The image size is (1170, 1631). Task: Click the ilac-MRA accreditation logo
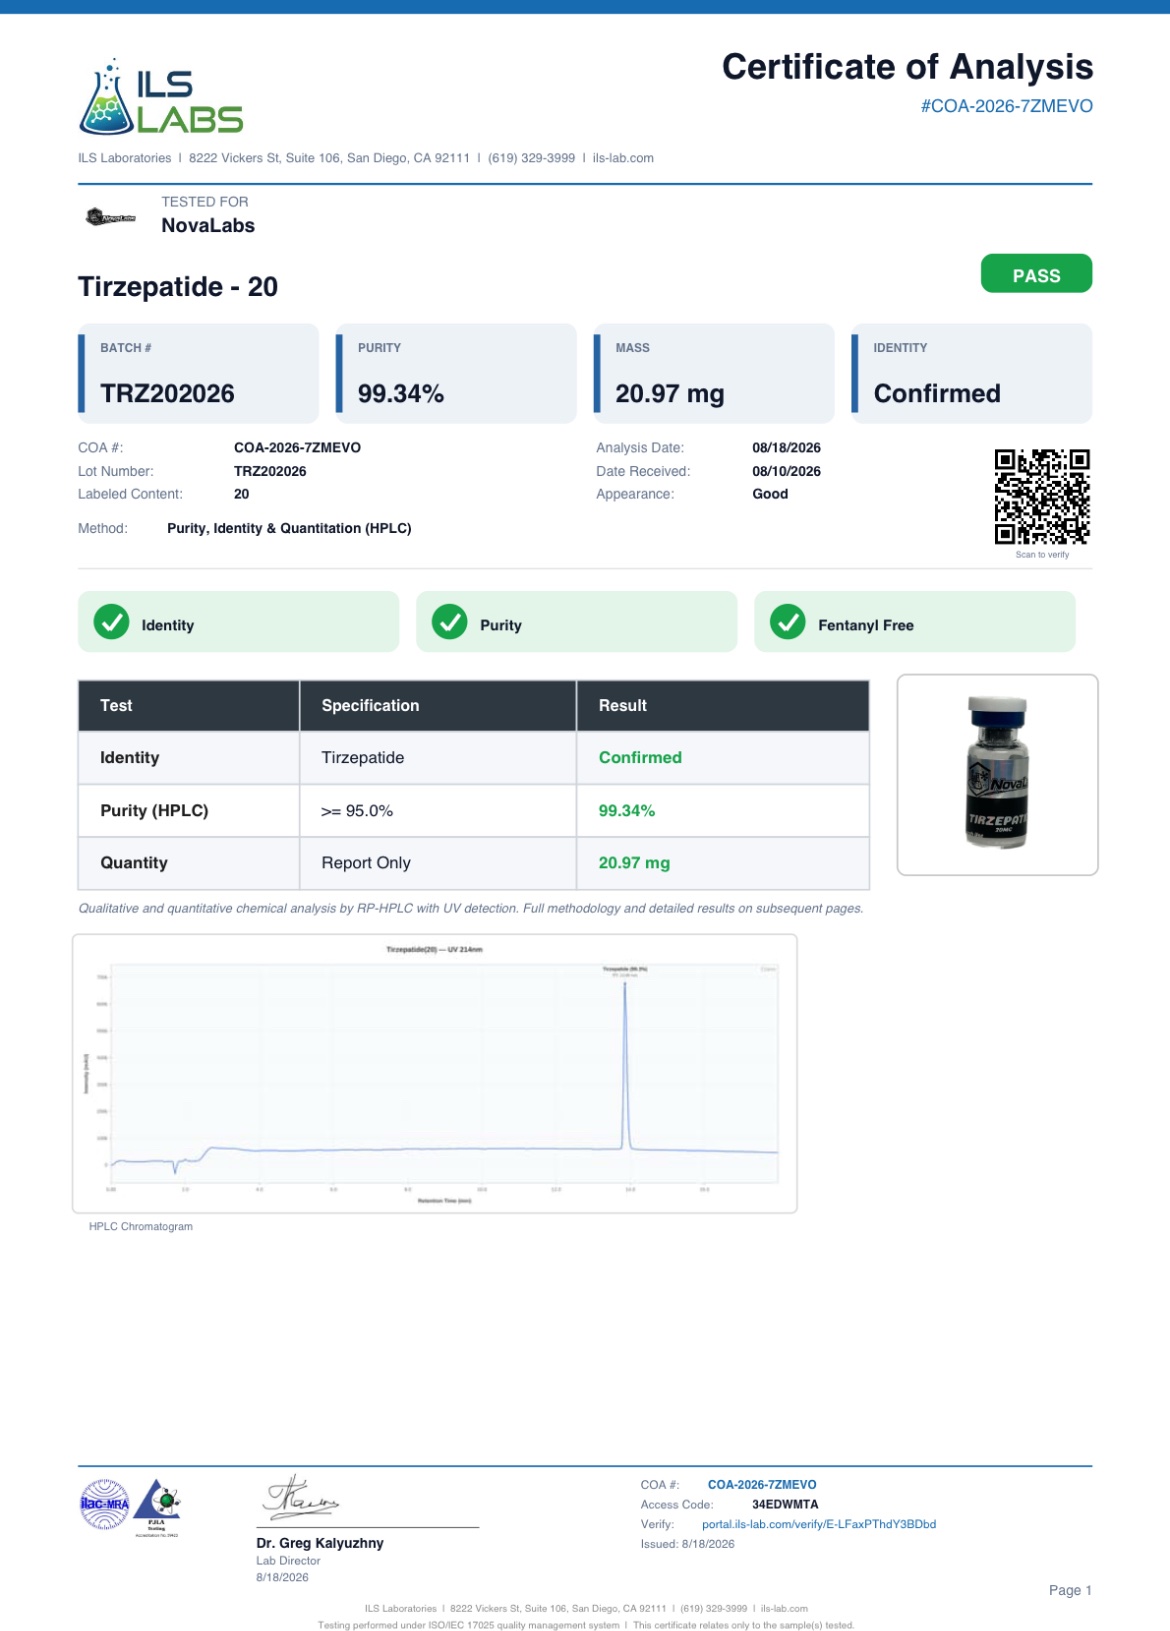coord(105,1504)
